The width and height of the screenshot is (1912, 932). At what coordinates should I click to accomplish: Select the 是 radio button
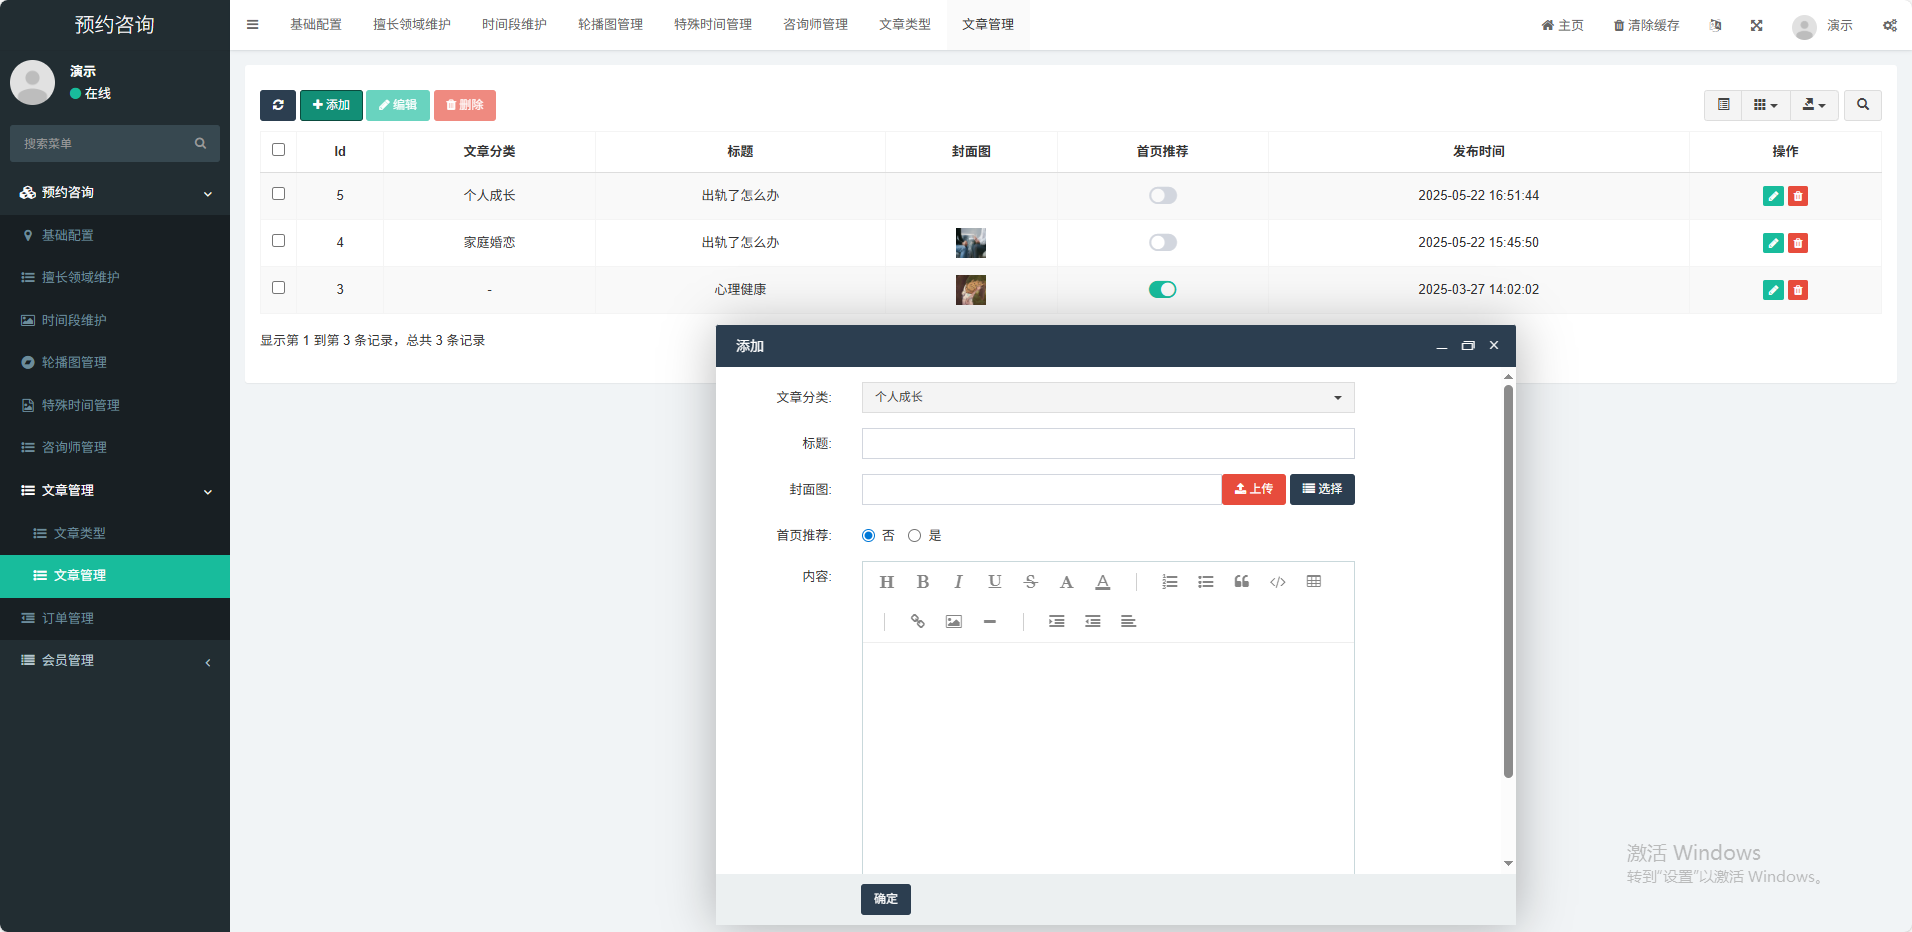914,536
